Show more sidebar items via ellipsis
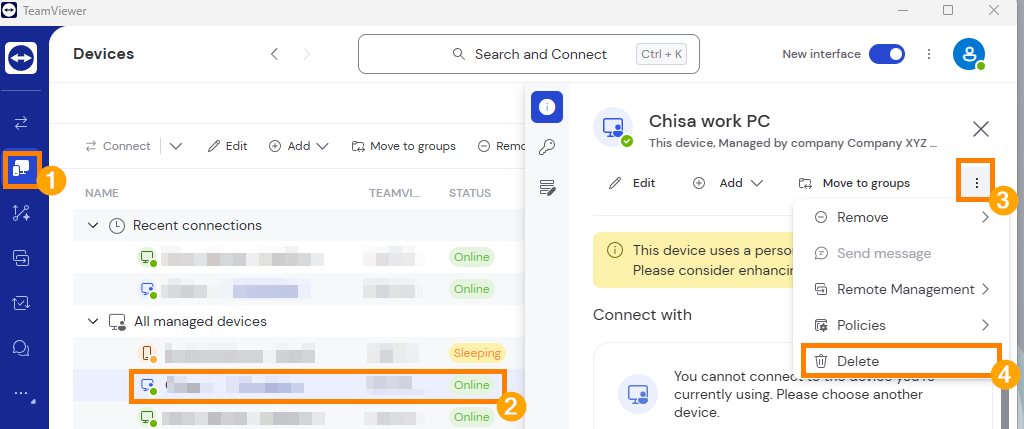This screenshot has width=1024, height=429. 22,394
